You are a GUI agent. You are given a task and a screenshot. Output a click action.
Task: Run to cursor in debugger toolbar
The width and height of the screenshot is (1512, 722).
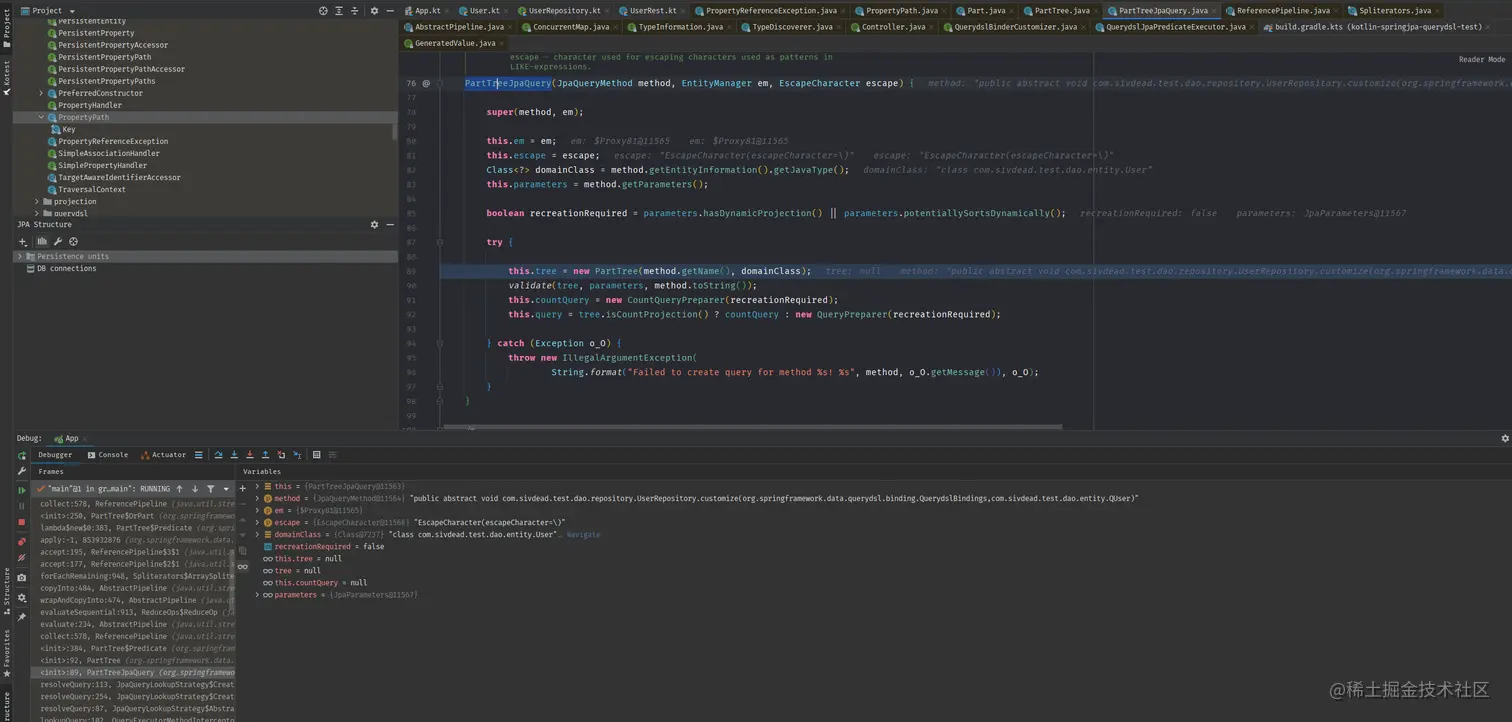coord(297,455)
